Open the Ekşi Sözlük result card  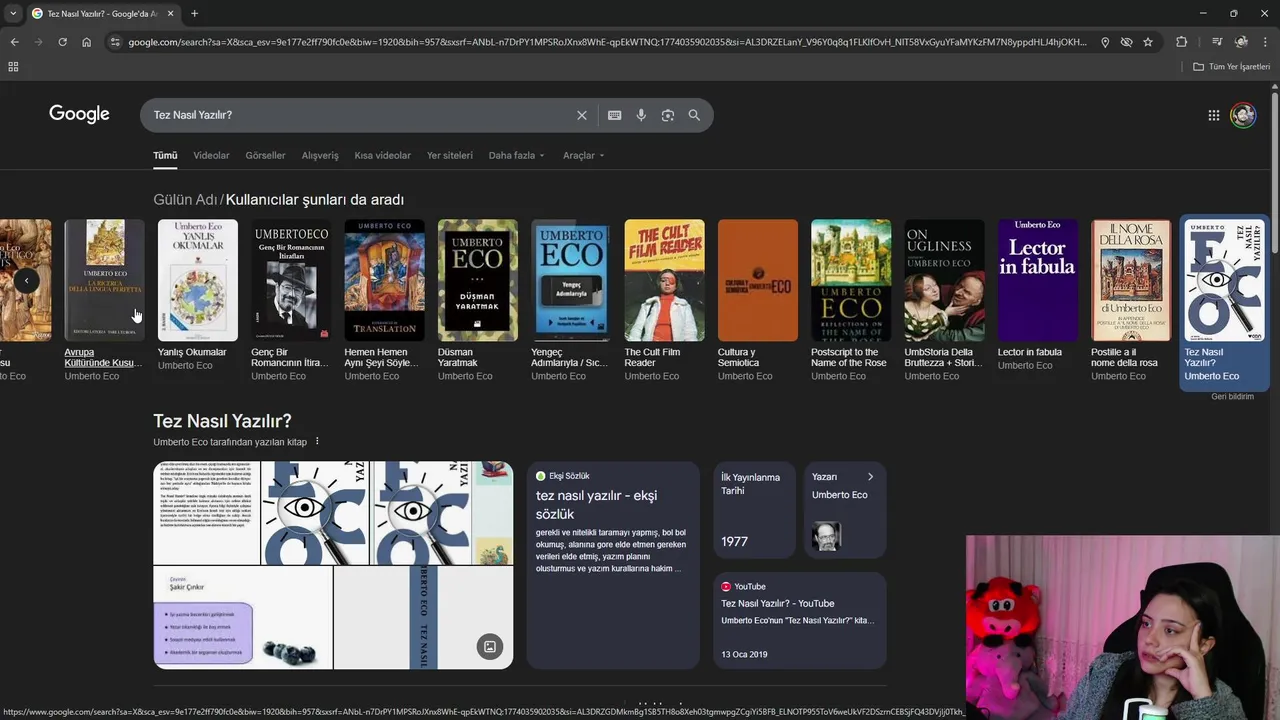point(613,565)
